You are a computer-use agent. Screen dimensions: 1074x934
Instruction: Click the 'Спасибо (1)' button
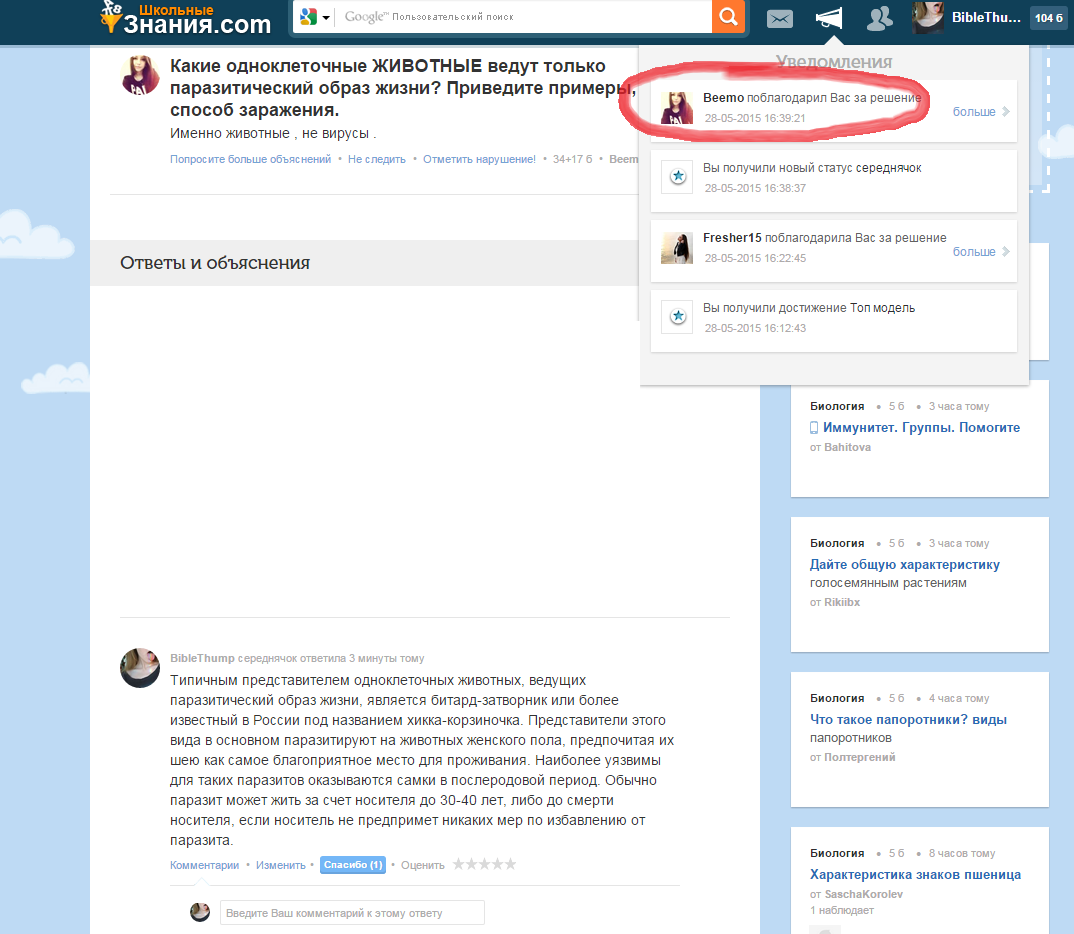[353, 865]
